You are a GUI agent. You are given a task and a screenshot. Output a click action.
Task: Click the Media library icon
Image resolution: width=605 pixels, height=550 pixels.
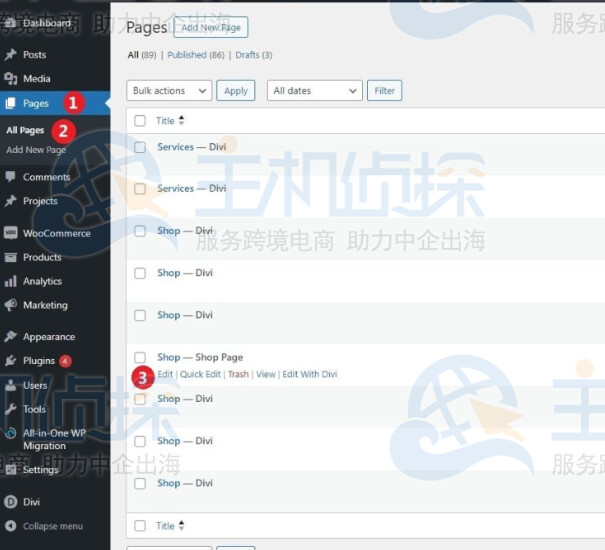click(x=10, y=79)
